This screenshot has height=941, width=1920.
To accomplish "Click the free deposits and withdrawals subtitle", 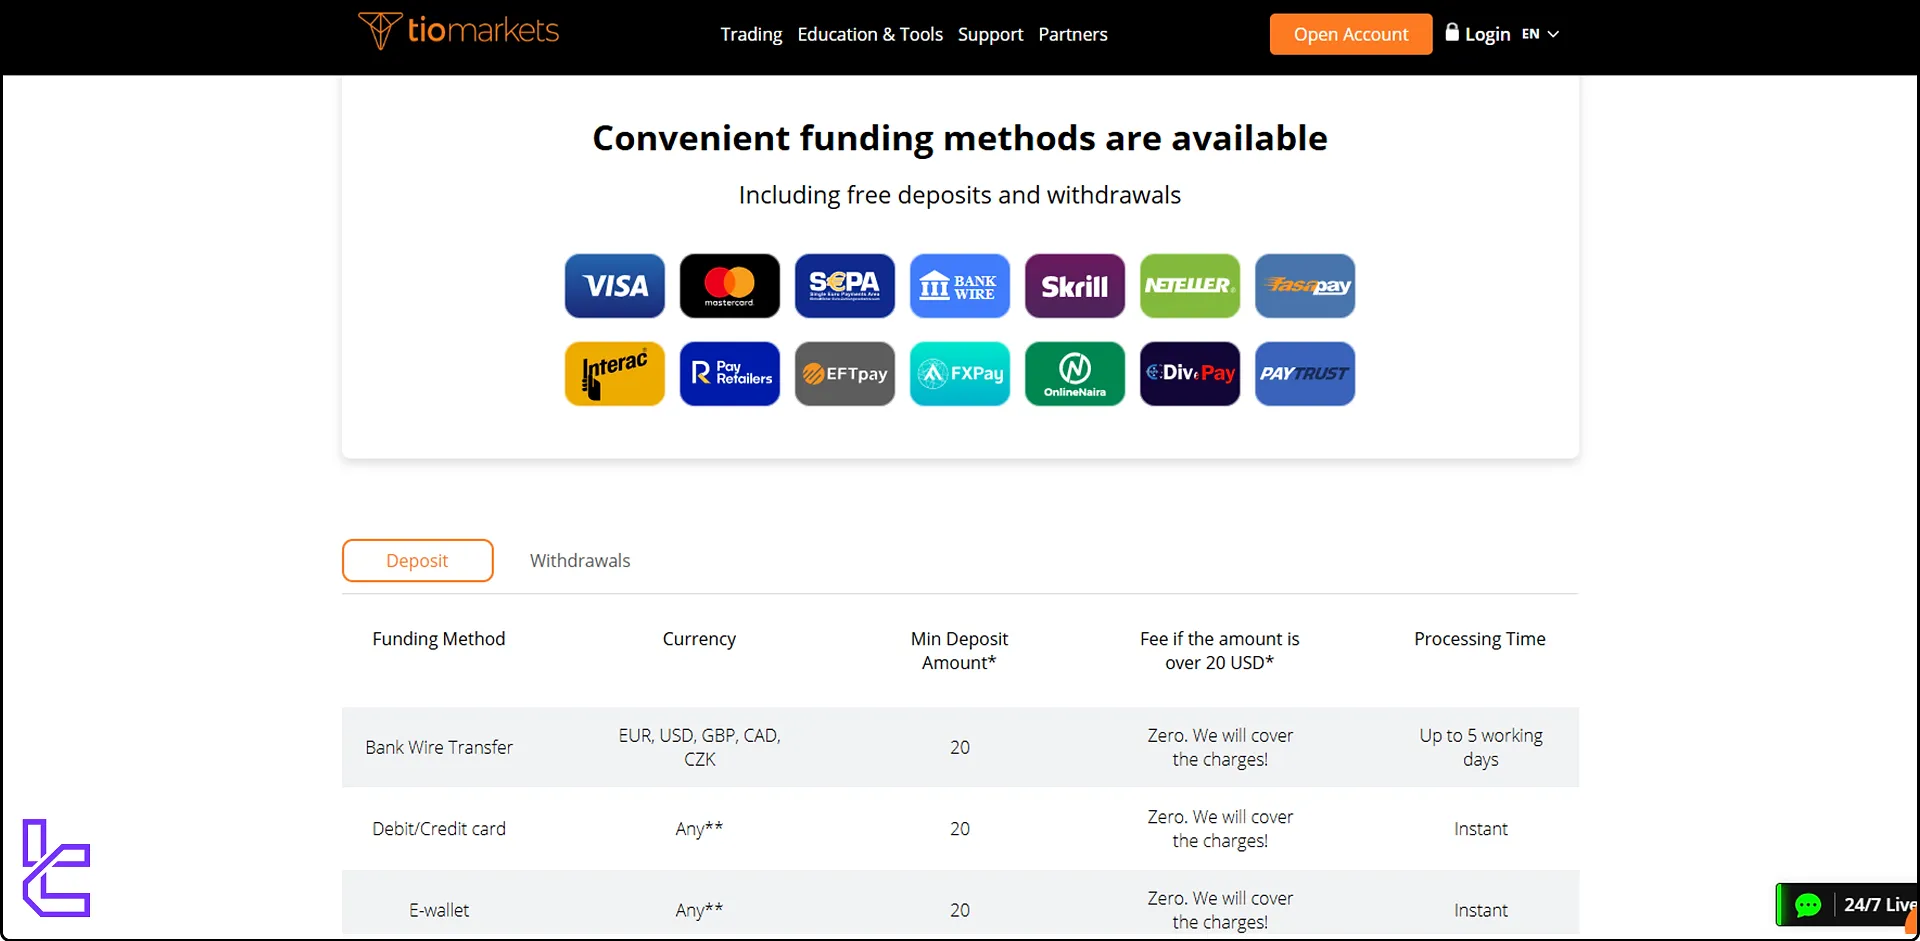I will tap(960, 195).
